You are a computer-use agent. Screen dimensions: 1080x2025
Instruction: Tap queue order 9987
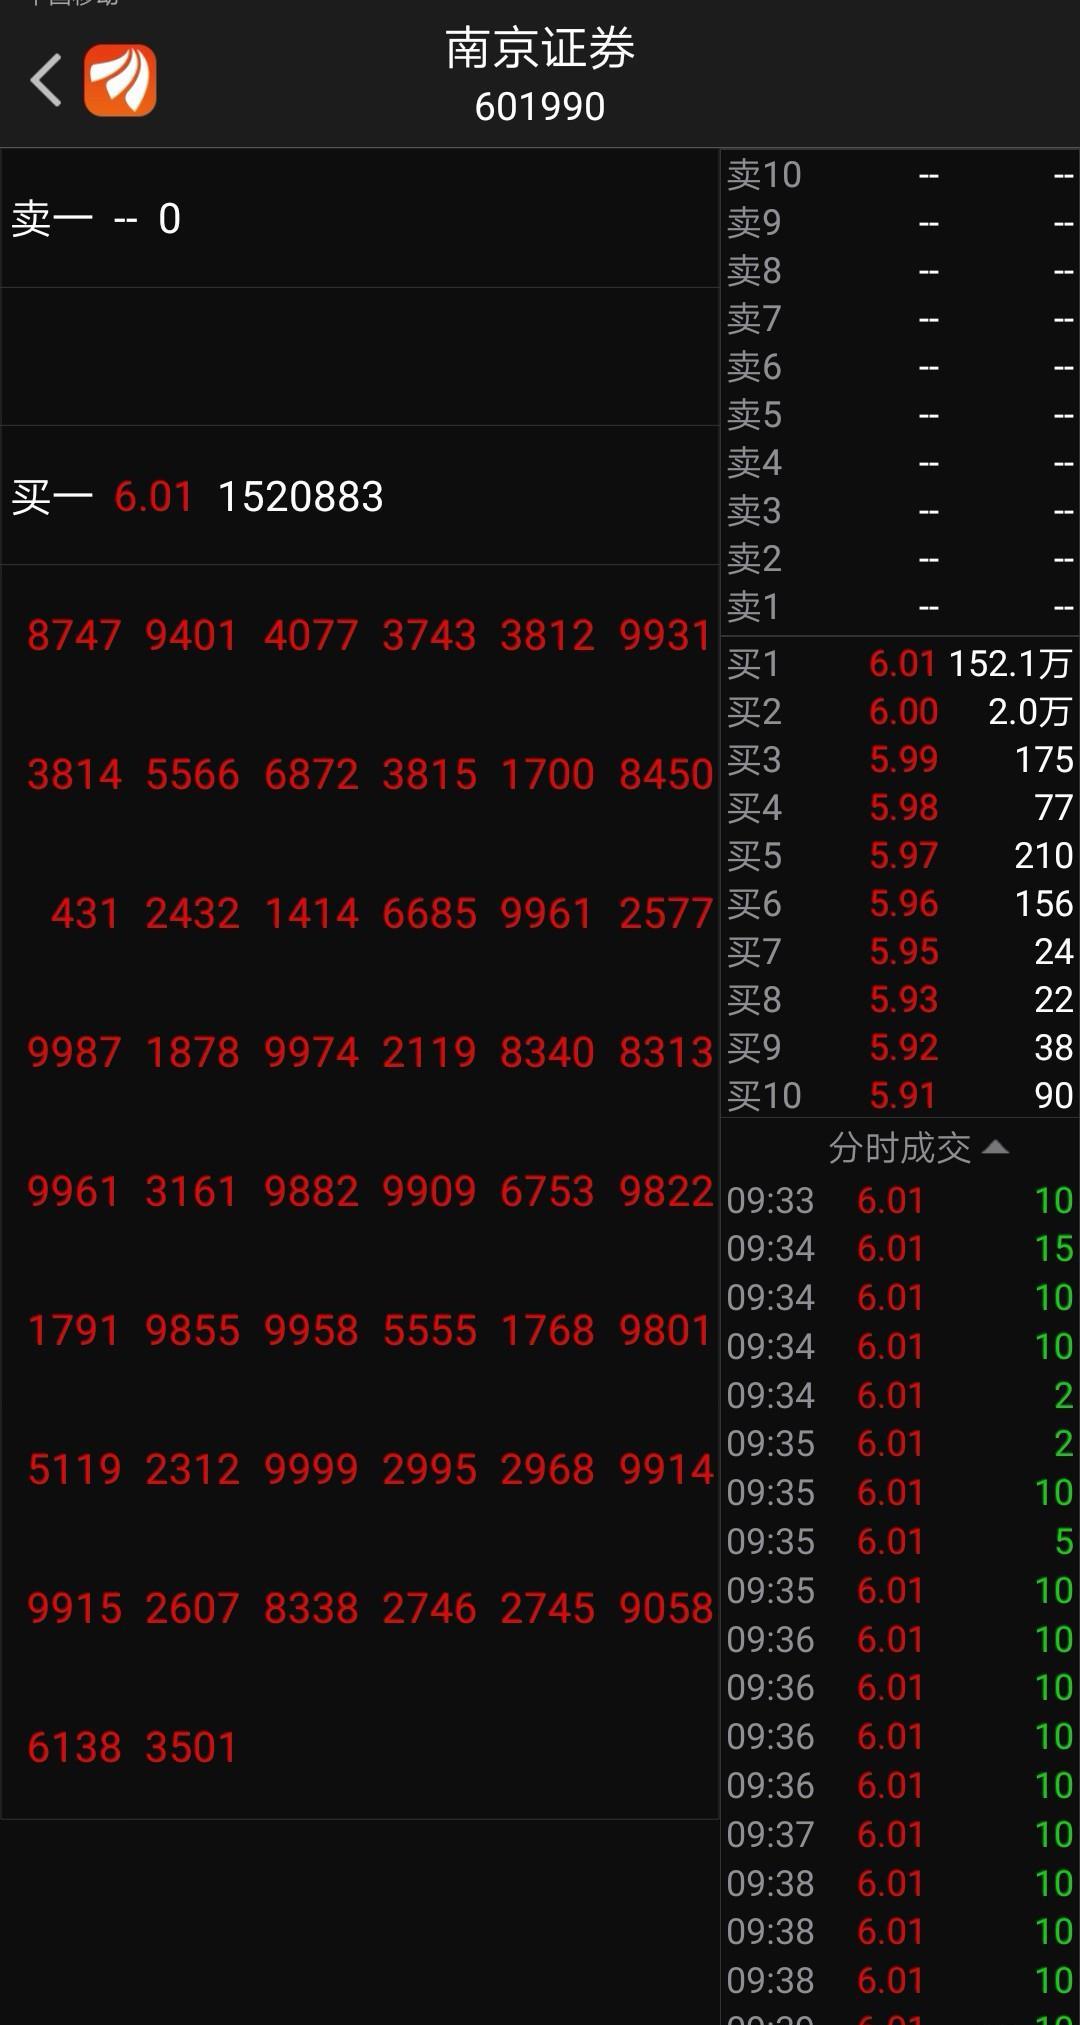click(x=74, y=1052)
